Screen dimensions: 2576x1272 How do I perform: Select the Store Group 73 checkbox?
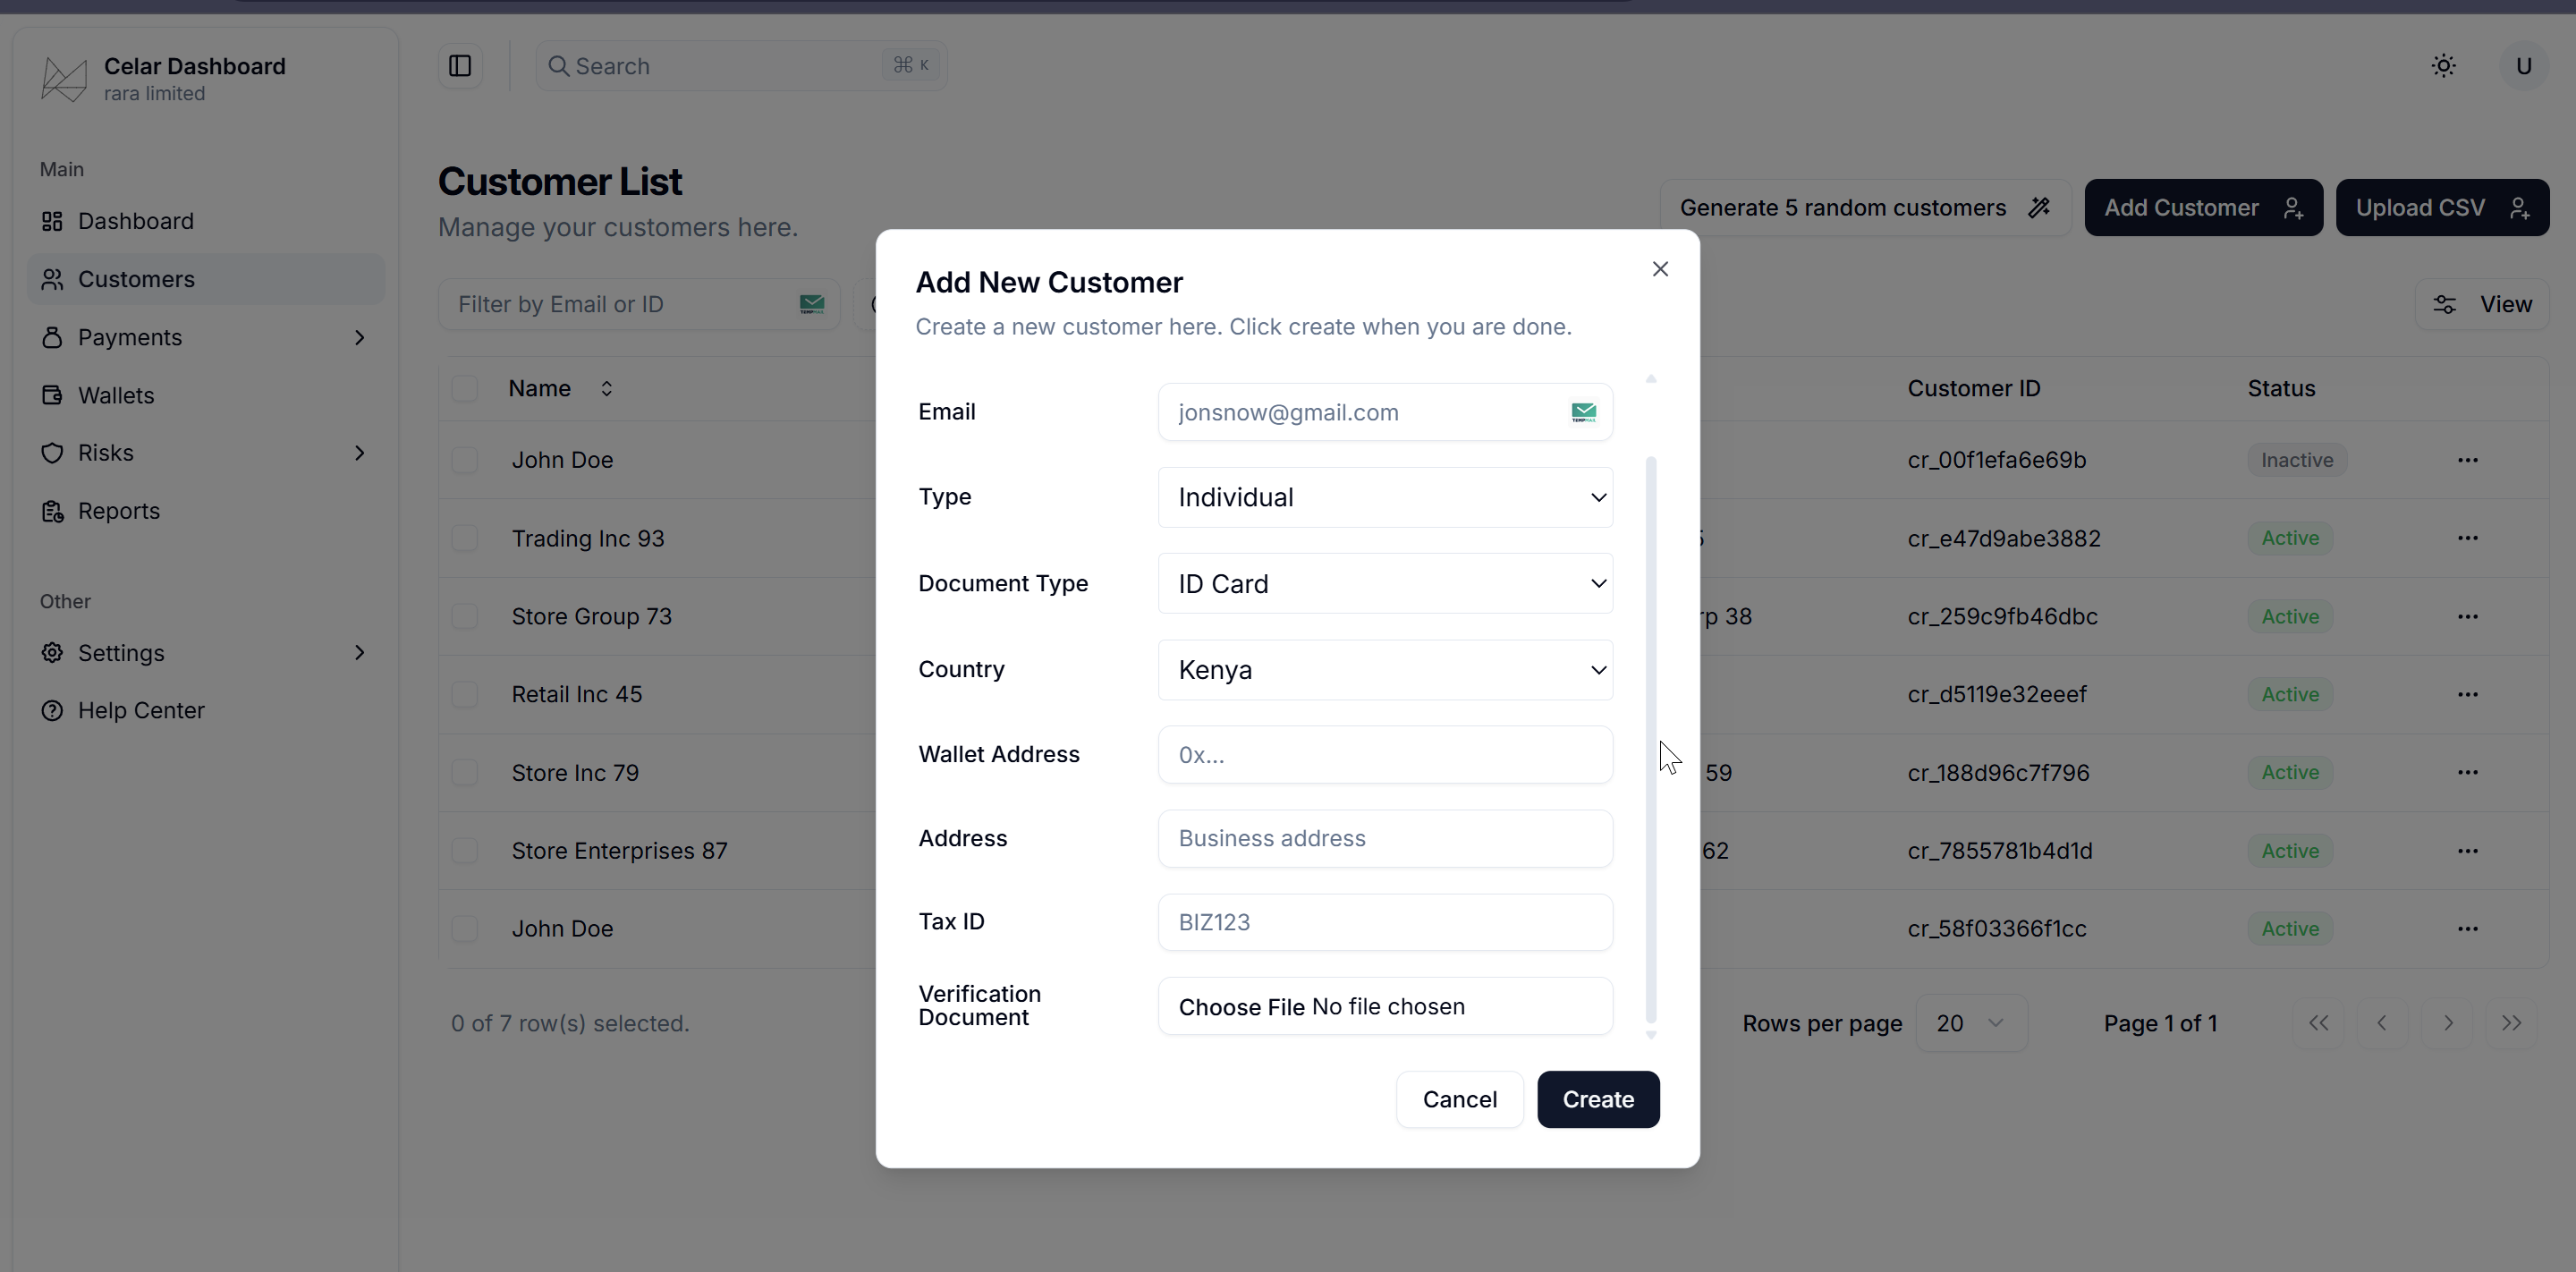pyautogui.click(x=464, y=616)
